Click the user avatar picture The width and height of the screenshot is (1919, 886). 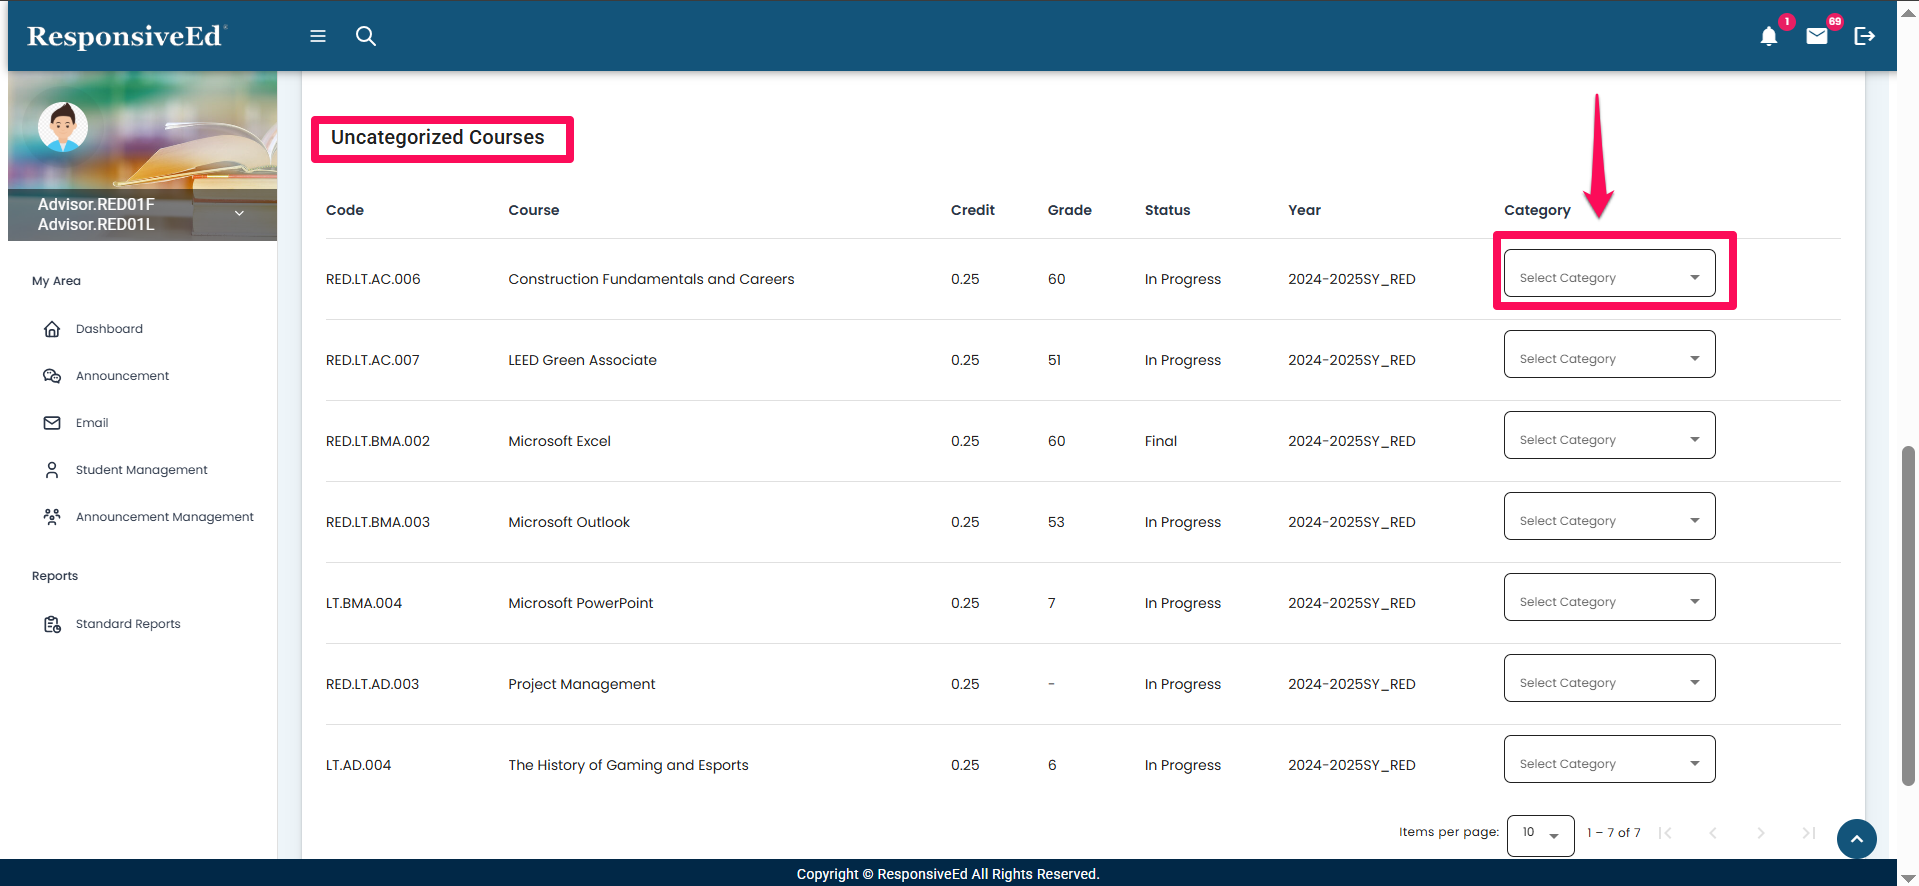click(63, 127)
